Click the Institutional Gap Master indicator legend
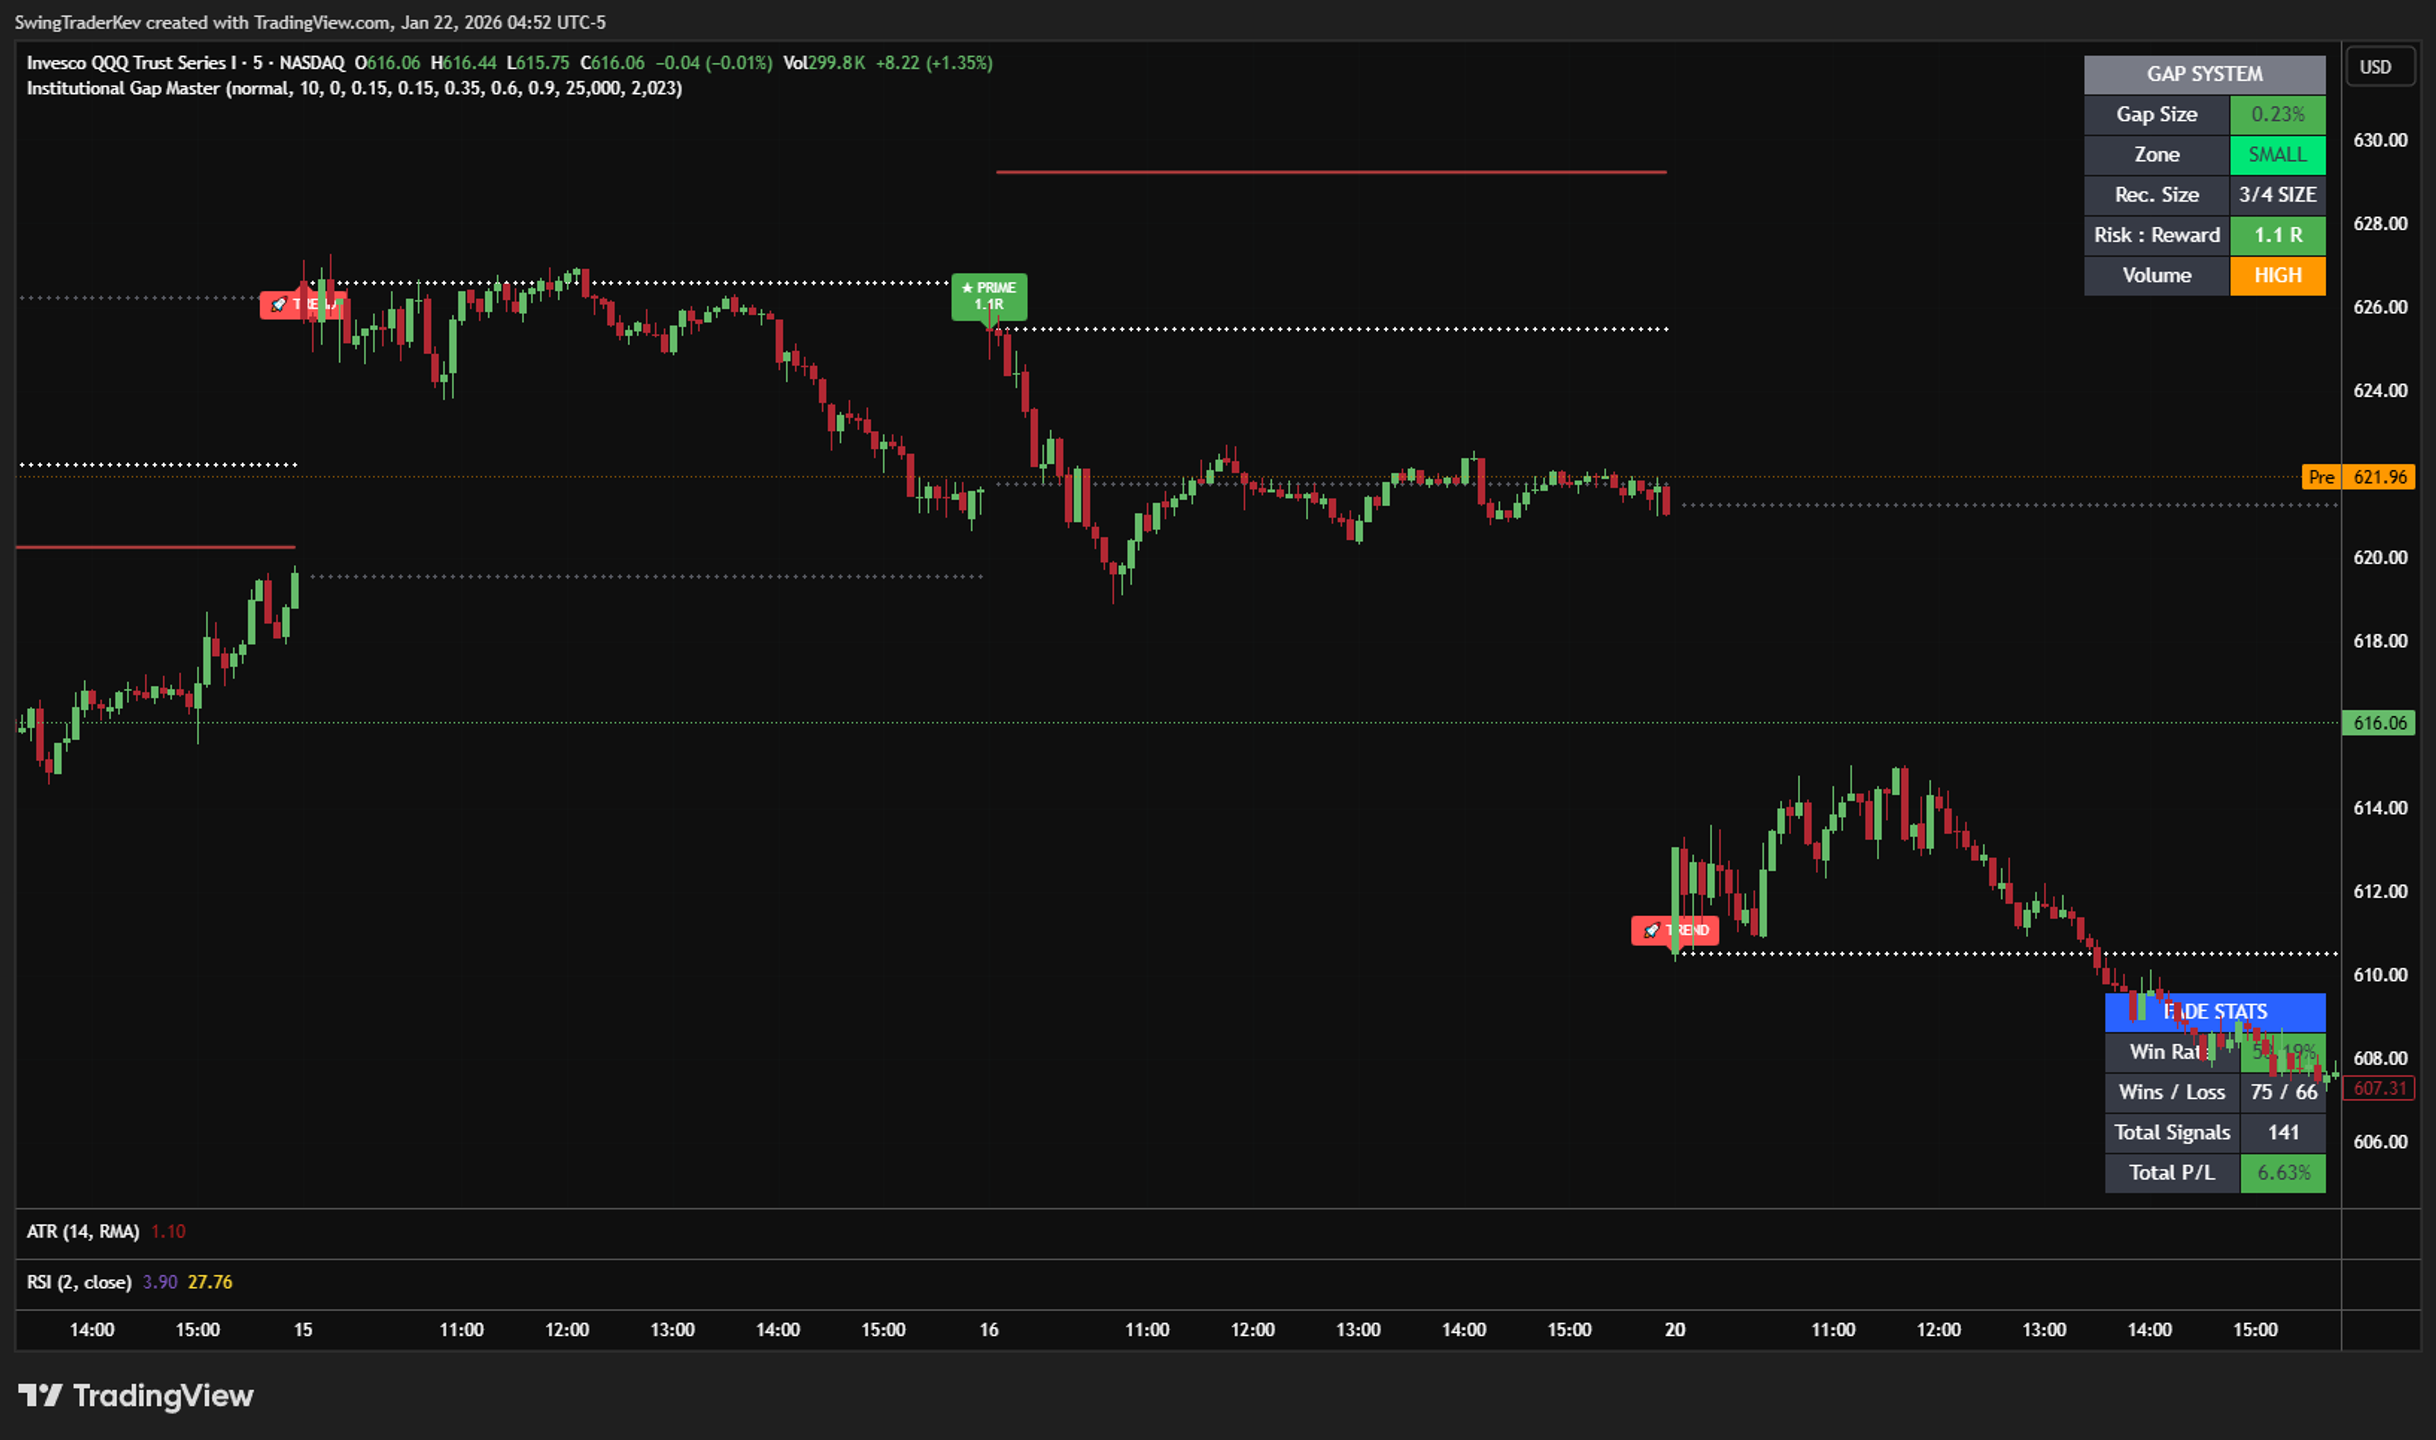This screenshot has height=1440, width=2436. [354, 88]
